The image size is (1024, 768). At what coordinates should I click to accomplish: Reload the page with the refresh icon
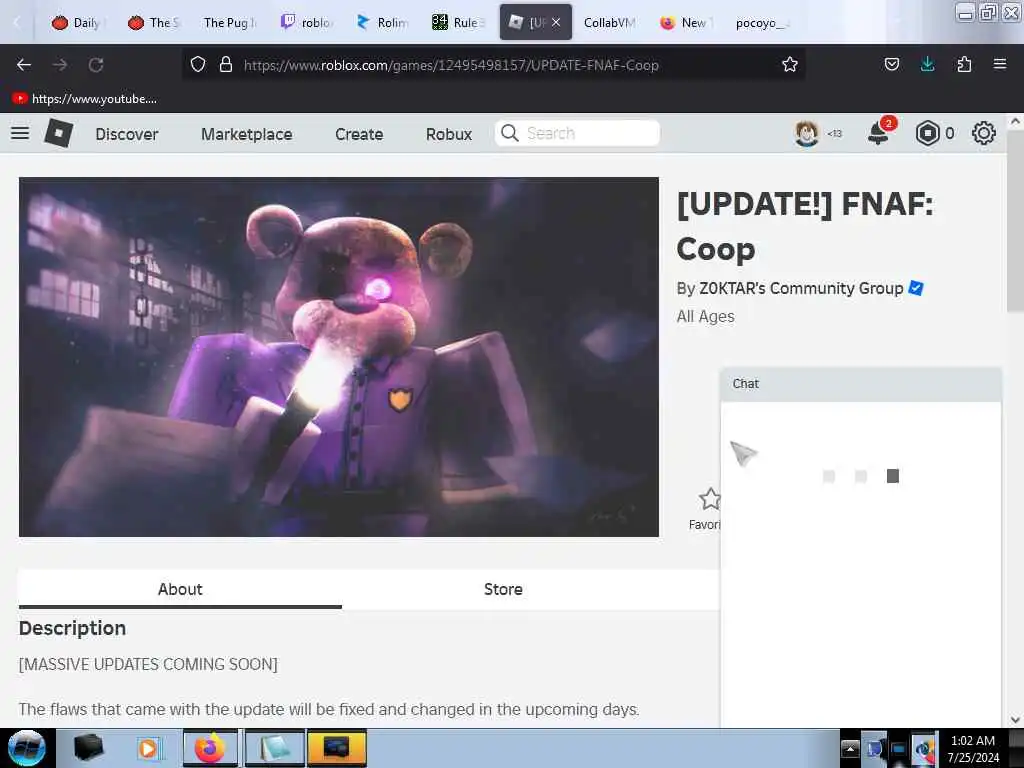tap(96, 65)
